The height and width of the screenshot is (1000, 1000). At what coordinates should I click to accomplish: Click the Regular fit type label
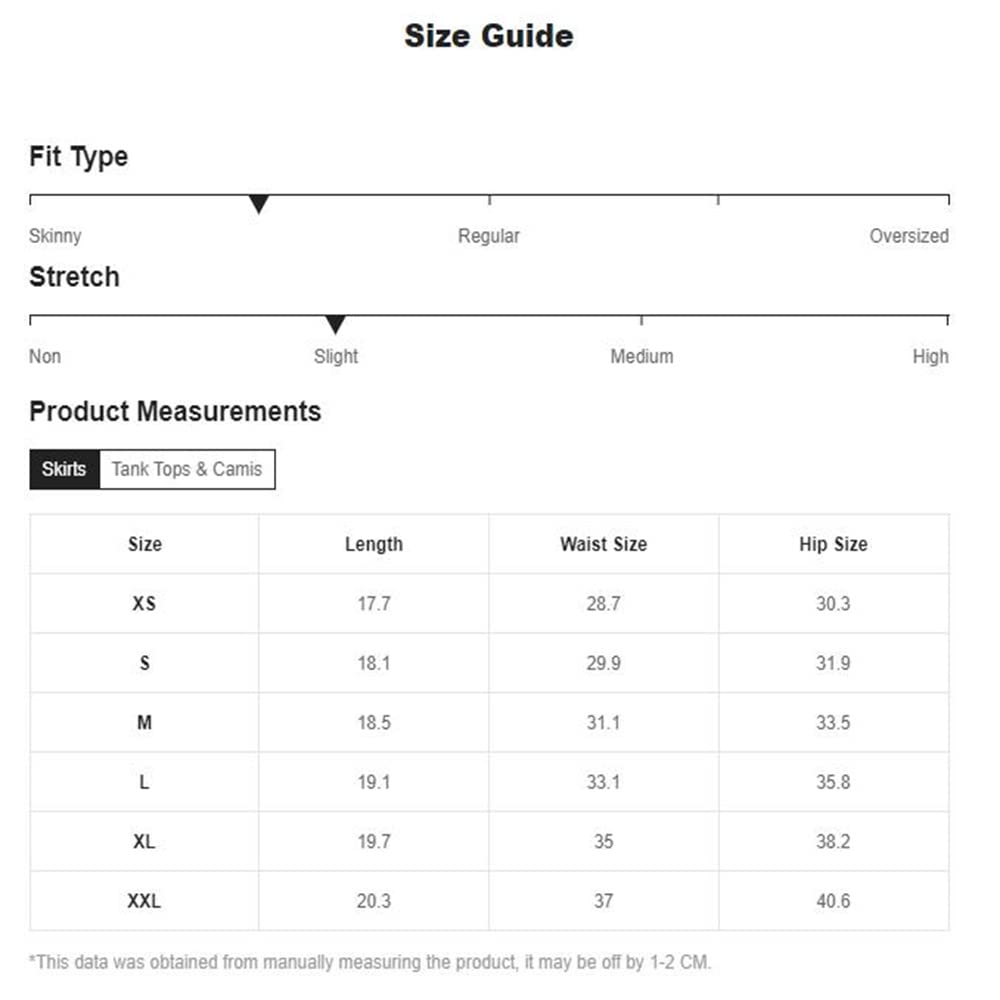click(x=489, y=236)
